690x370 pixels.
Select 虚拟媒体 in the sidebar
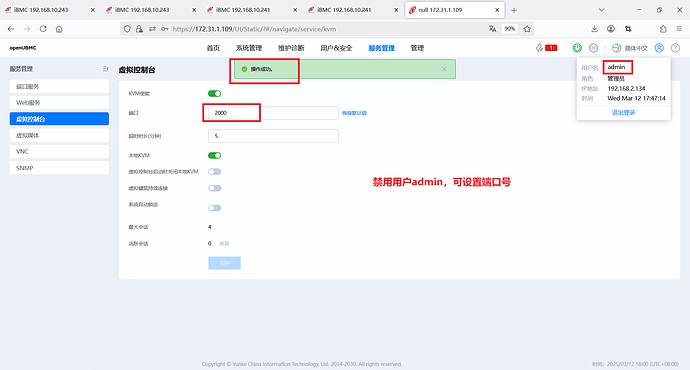tap(59, 135)
